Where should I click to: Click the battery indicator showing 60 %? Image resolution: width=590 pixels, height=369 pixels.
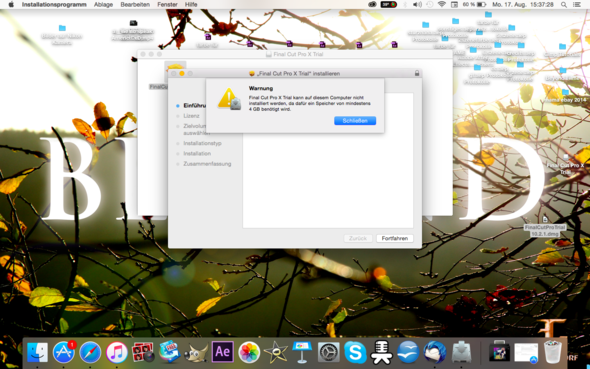click(x=474, y=5)
